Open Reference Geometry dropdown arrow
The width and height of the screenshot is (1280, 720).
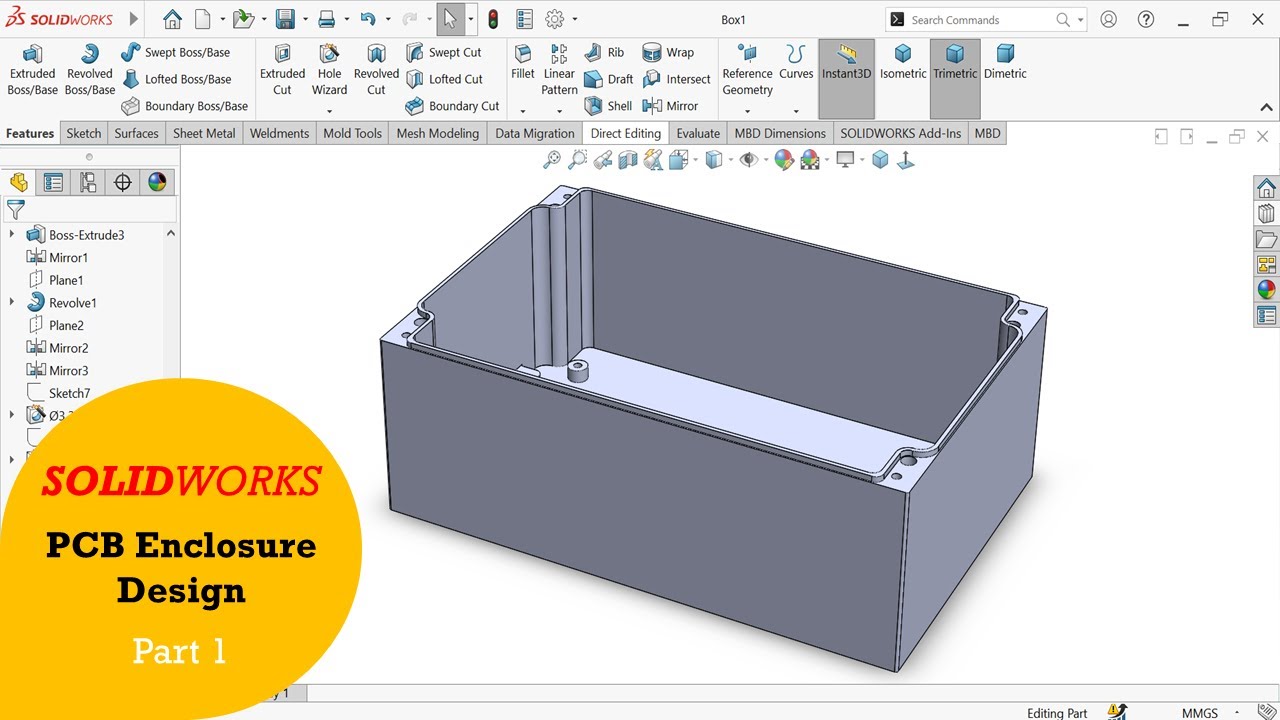point(747,111)
